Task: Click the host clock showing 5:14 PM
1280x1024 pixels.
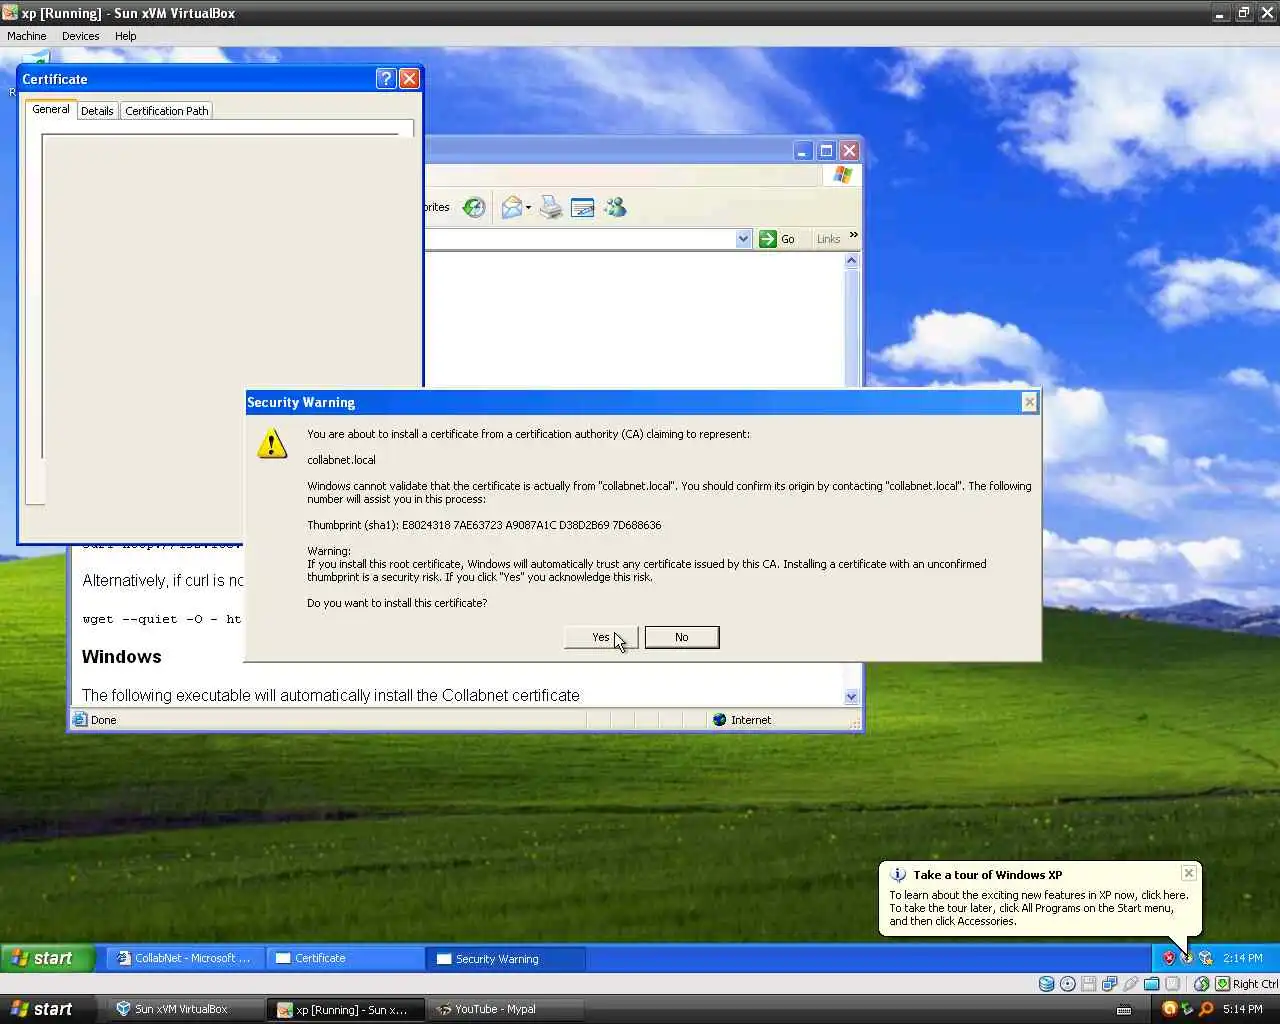Action: (x=1243, y=1009)
